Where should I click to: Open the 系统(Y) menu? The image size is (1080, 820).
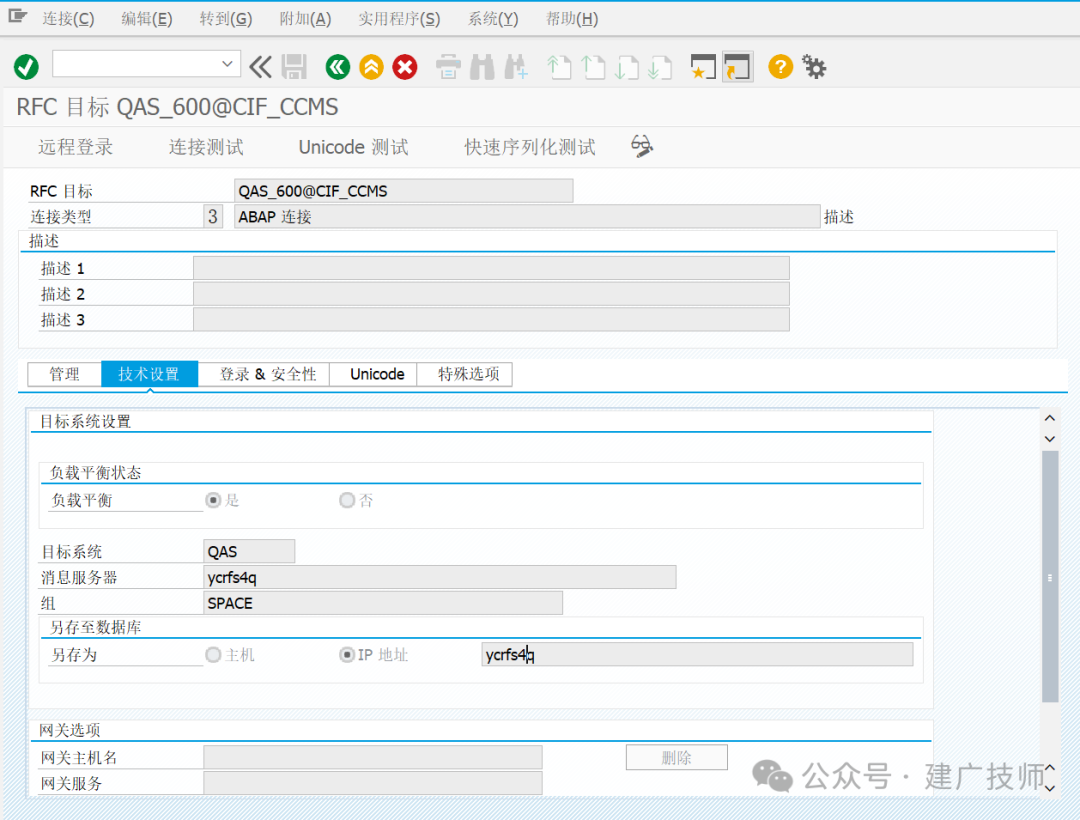tap(493, 19)
